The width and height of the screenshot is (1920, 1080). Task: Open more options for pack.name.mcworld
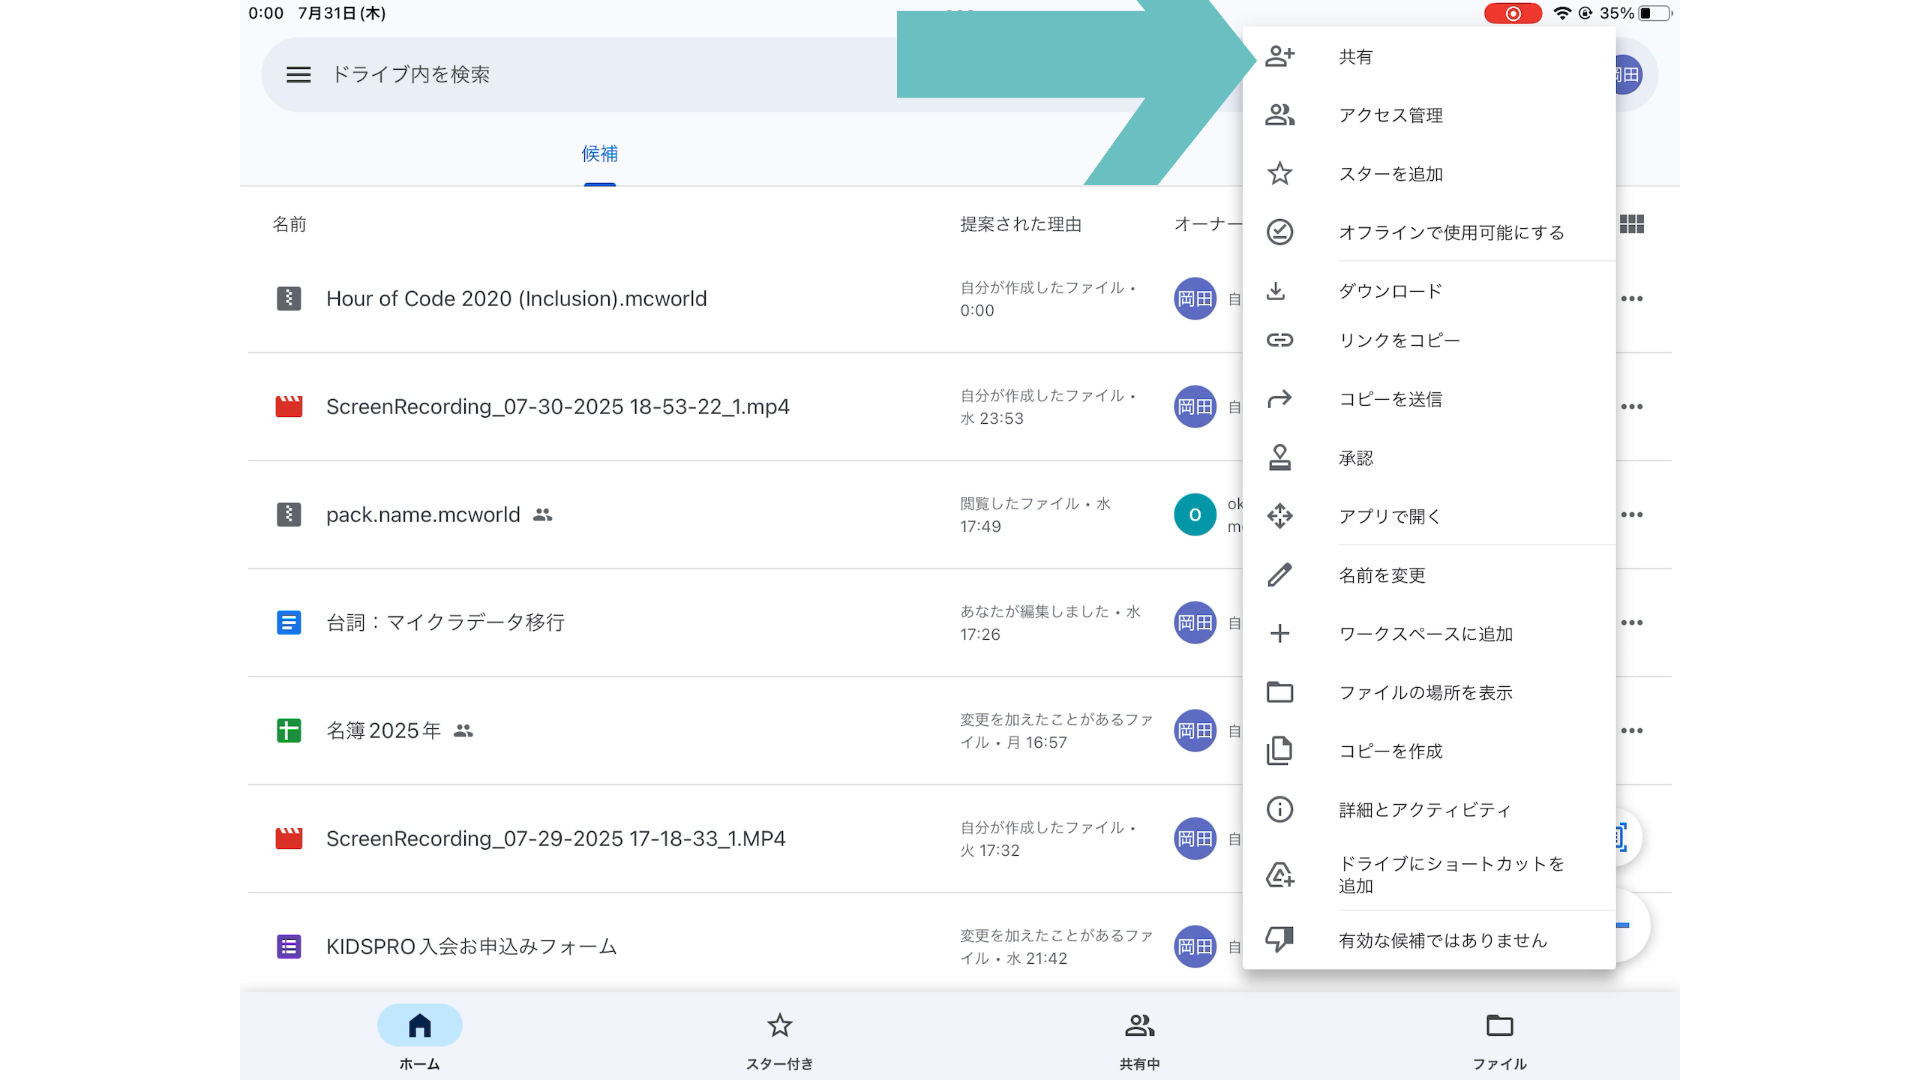pyautogui.click(x=1631, y=515)
